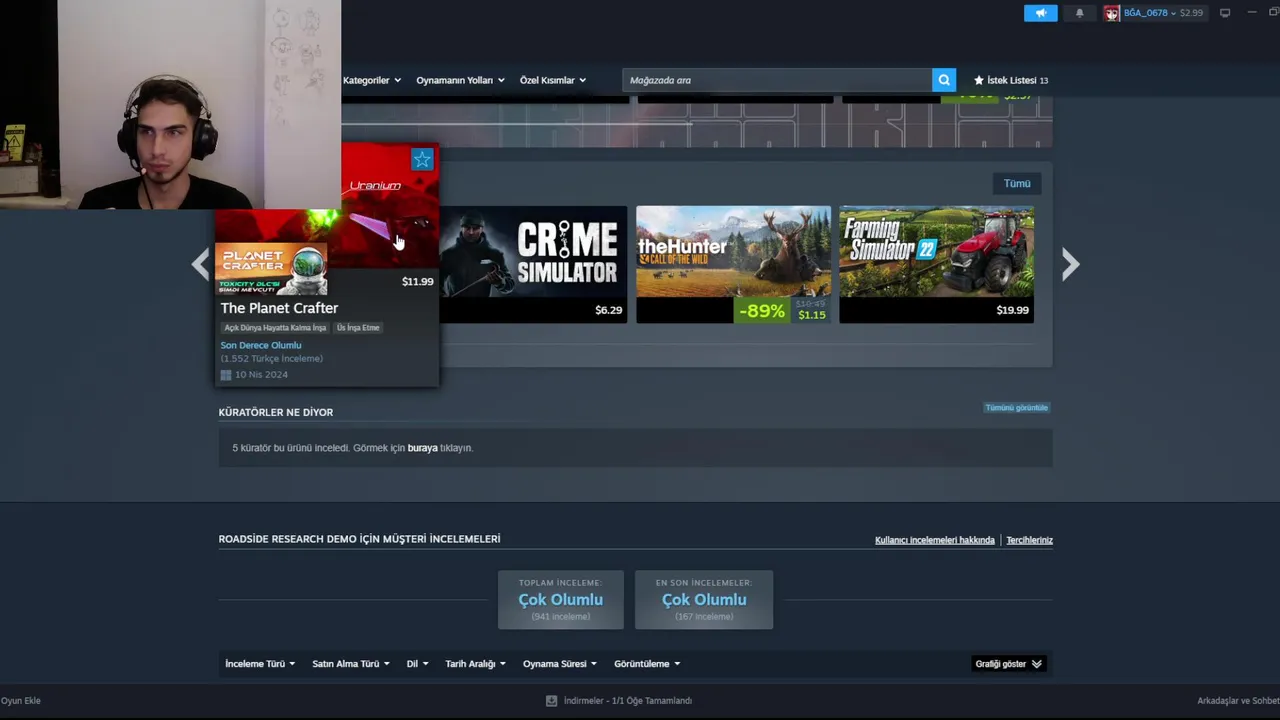Click the Üs İnşa Etme tag
Viewport: 1280px width, 720px height.
tap(358, 327)
